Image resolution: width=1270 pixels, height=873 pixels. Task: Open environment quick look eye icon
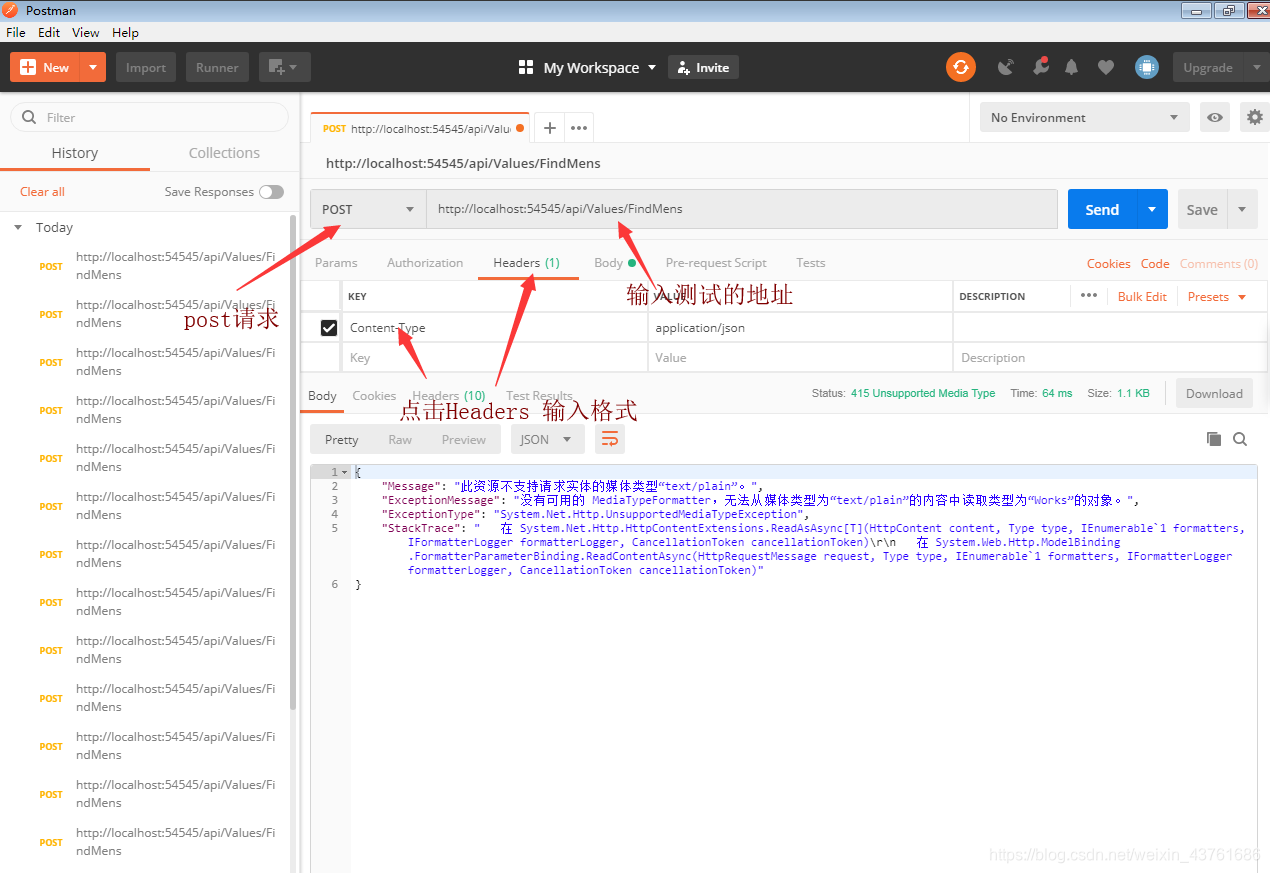tap(1214, 117)
